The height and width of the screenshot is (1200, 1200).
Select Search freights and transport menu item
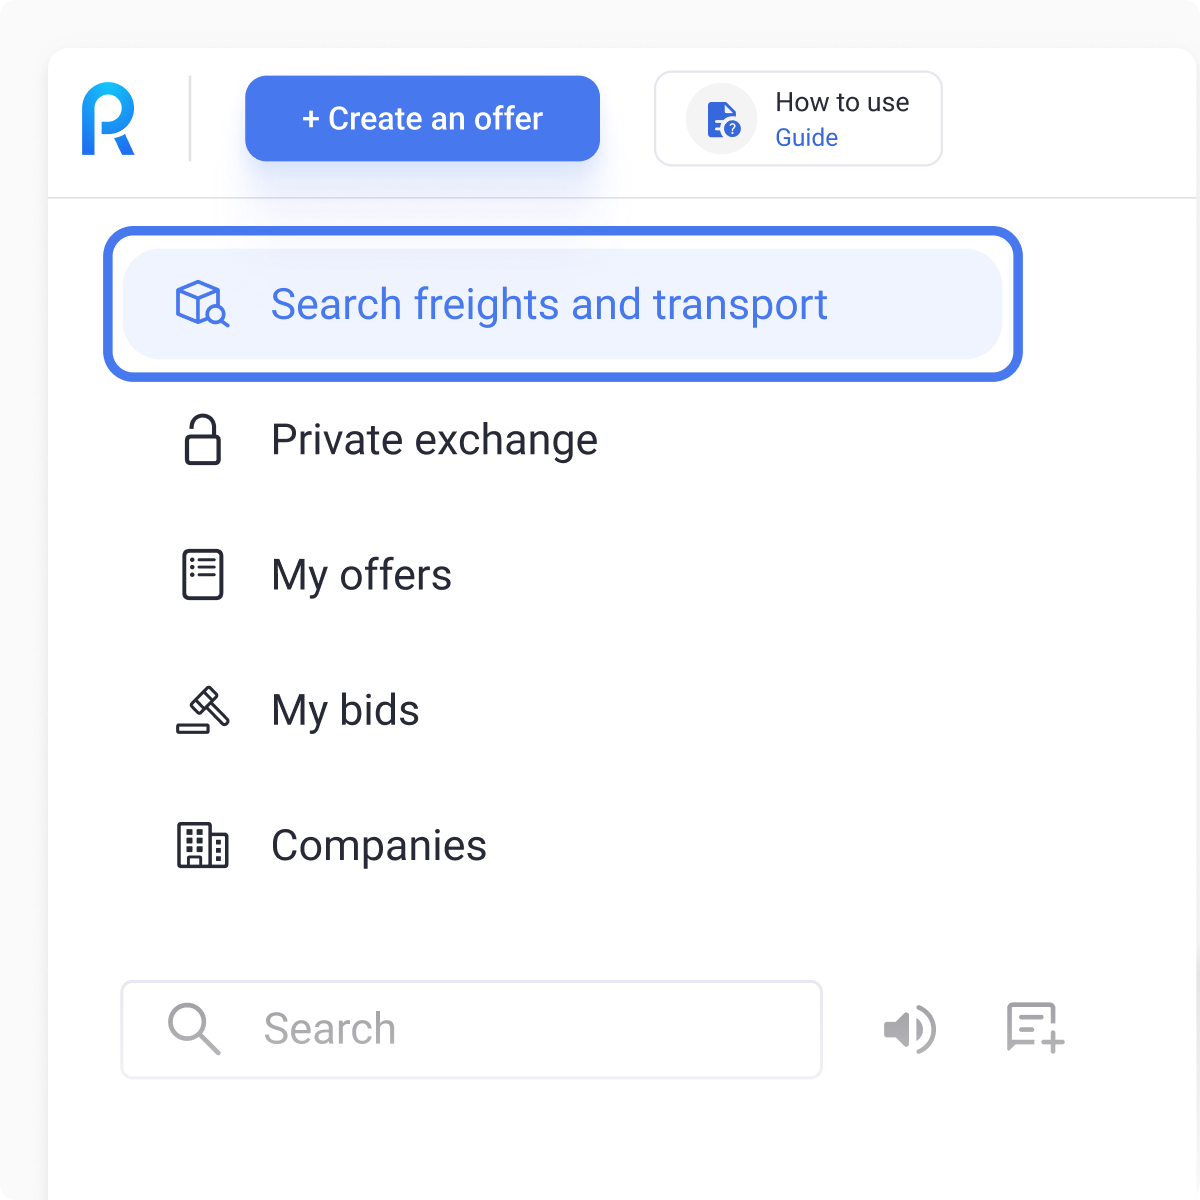pos(563,304)
